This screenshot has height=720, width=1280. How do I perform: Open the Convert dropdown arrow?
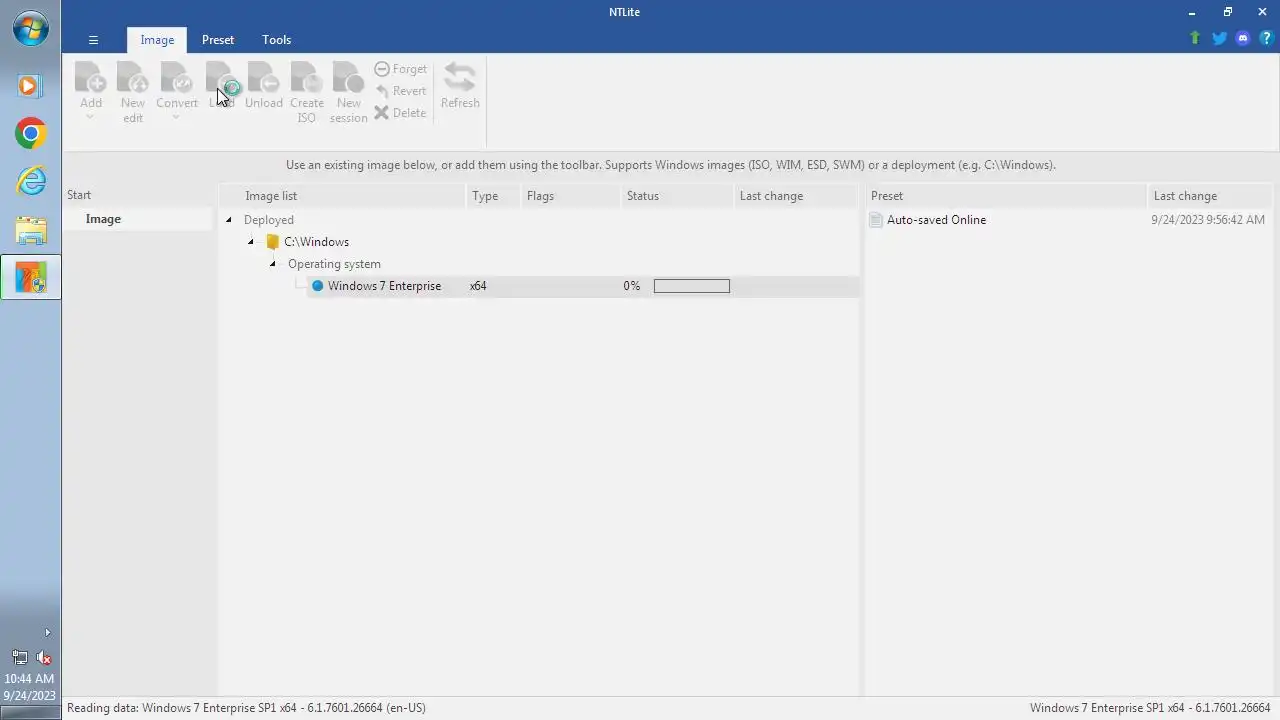(176, 118)
